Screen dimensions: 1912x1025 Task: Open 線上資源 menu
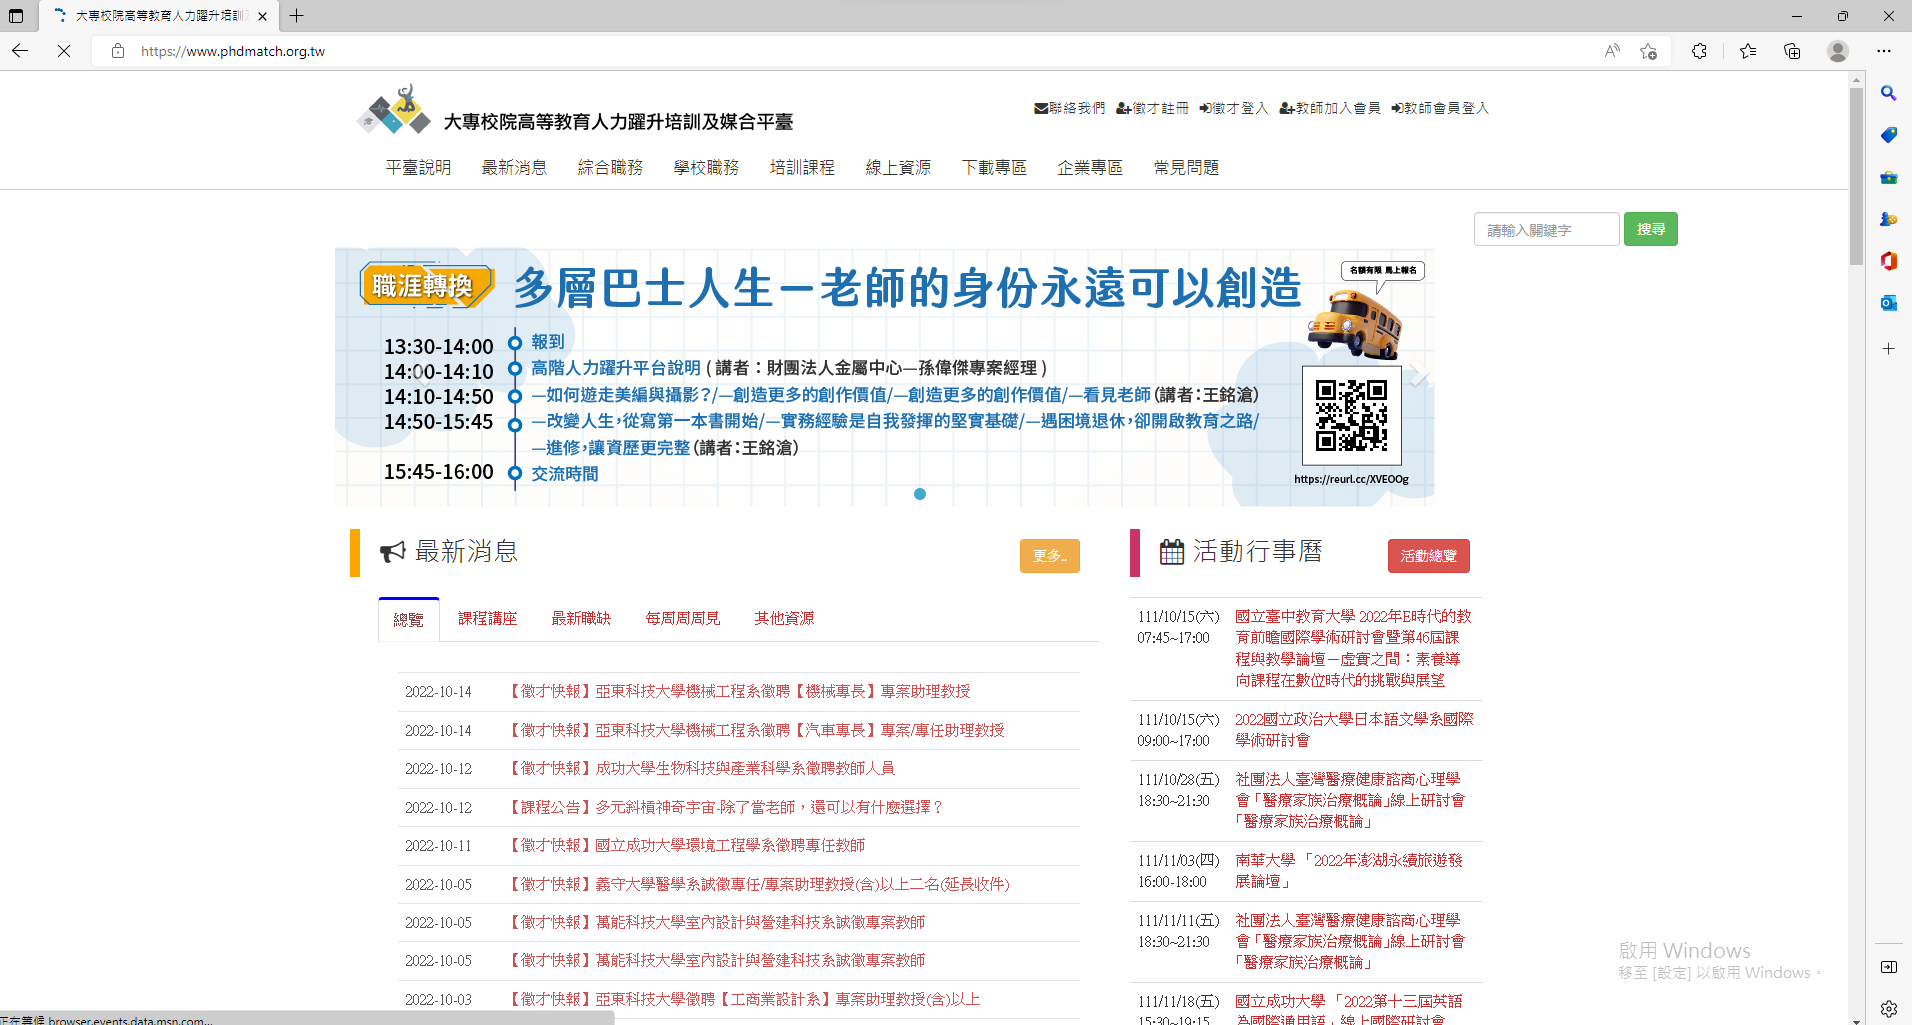coord(898,167)
